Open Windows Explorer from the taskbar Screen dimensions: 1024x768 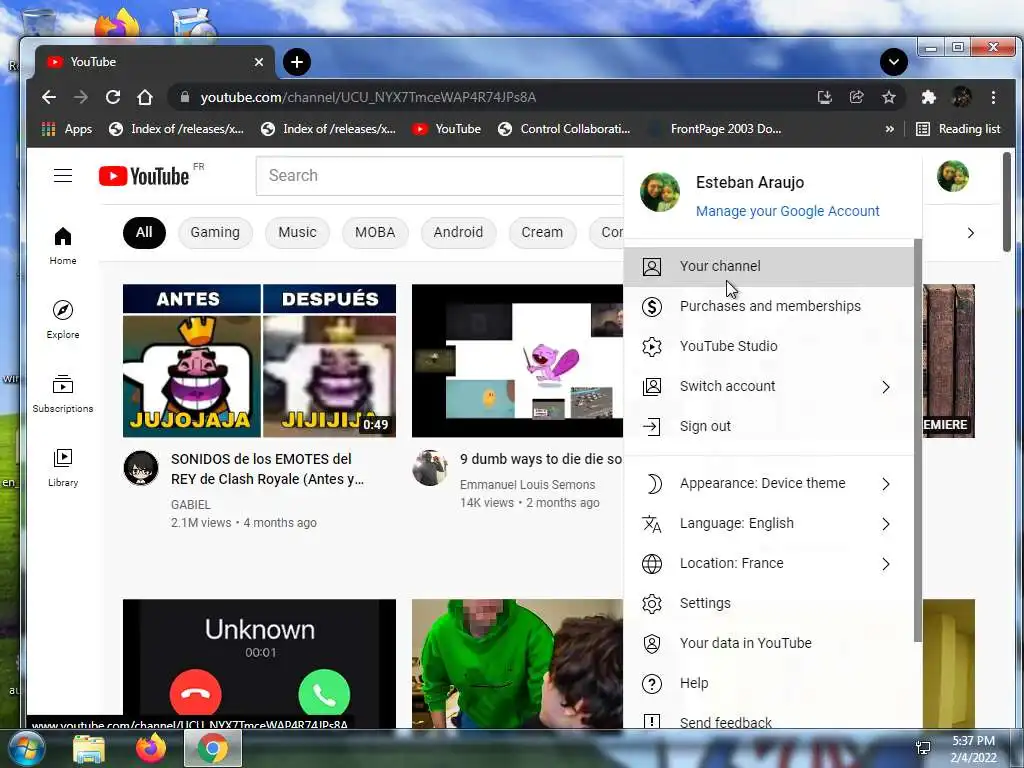[89, 748]
